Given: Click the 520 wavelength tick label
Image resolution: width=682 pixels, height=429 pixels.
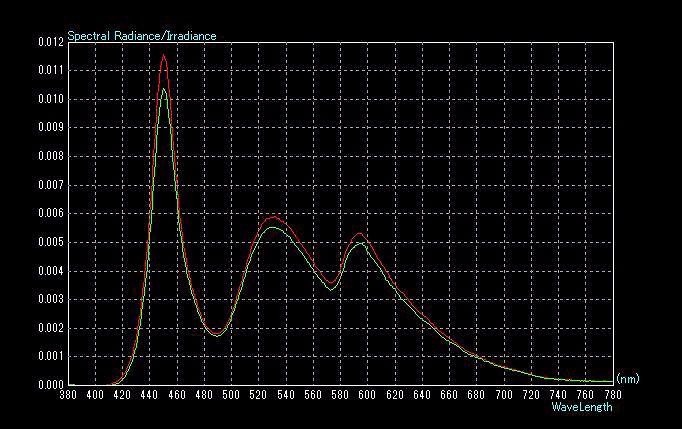Looking at the screenshot, I should click(258, 395).
